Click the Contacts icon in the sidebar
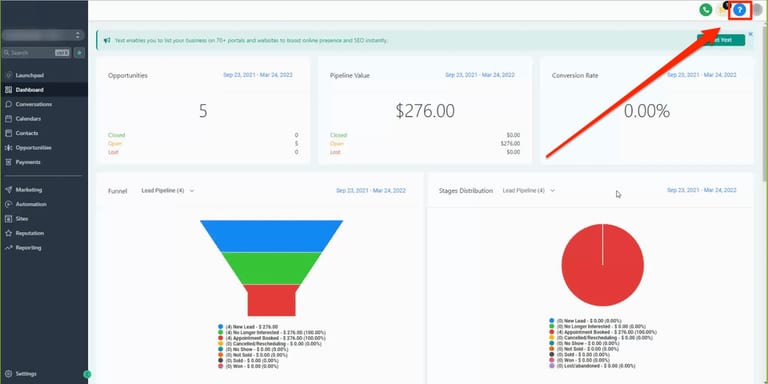Viewport: 768px width, 384px height. [8, 133]
